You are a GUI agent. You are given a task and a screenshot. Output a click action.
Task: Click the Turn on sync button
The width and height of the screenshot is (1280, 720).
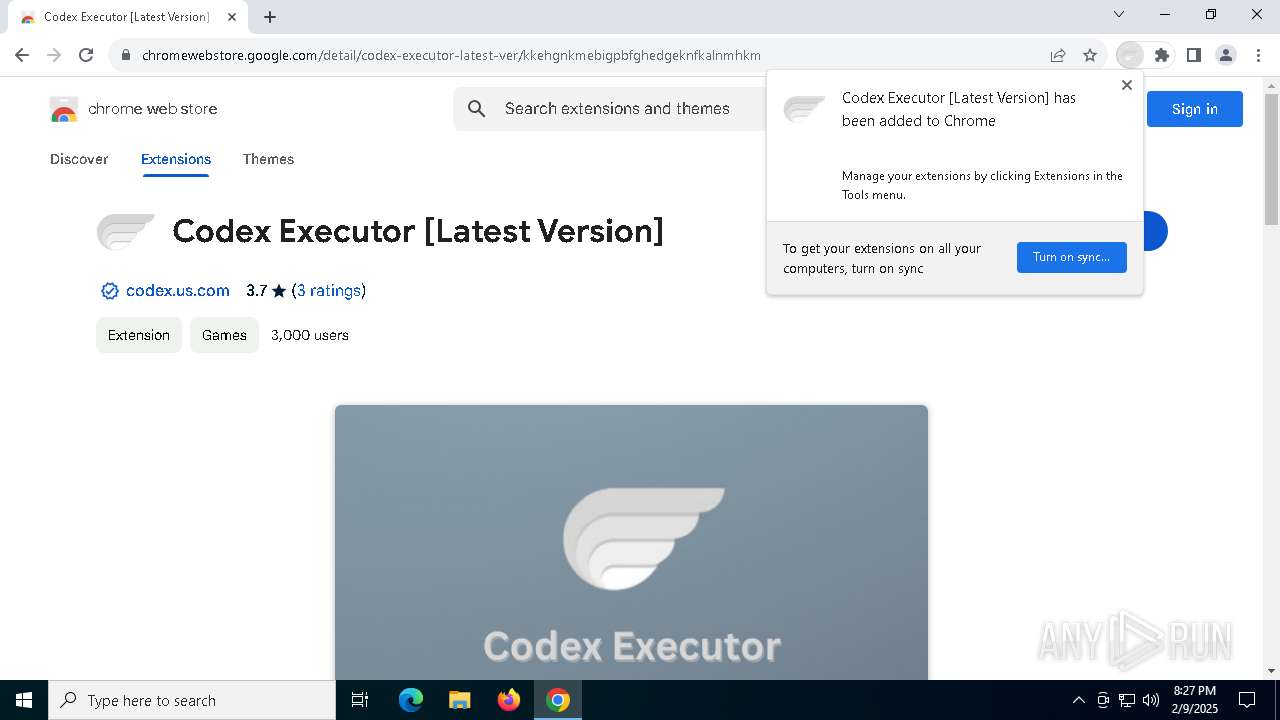1072,257
